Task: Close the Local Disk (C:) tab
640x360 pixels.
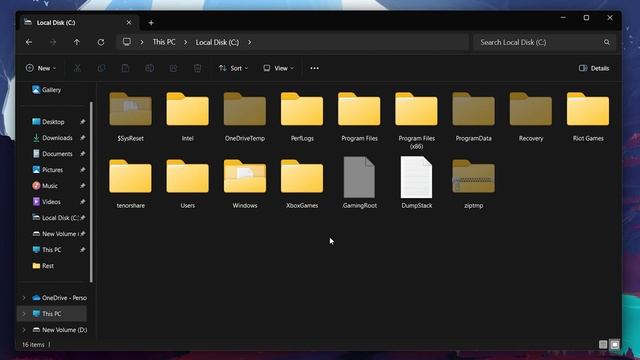Action: click(129, 22)
